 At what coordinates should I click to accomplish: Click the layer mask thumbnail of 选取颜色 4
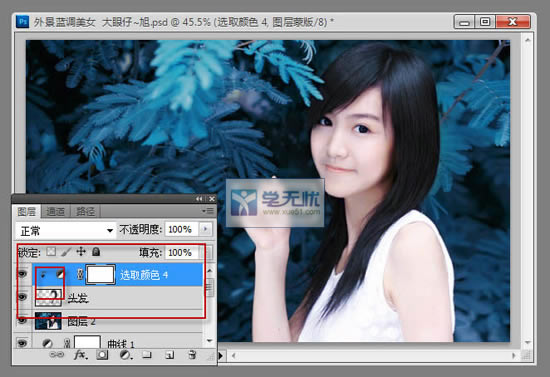pyautogui.click(x=100, y=274)
